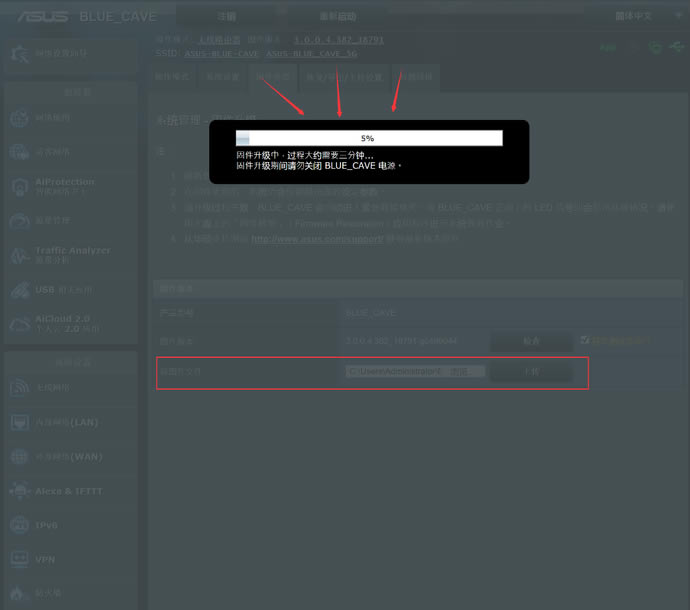Switch to the 恢复/导出/上传设置 tab
The height and width of the screenshot is (610, 690).
[x=344, y=77]
